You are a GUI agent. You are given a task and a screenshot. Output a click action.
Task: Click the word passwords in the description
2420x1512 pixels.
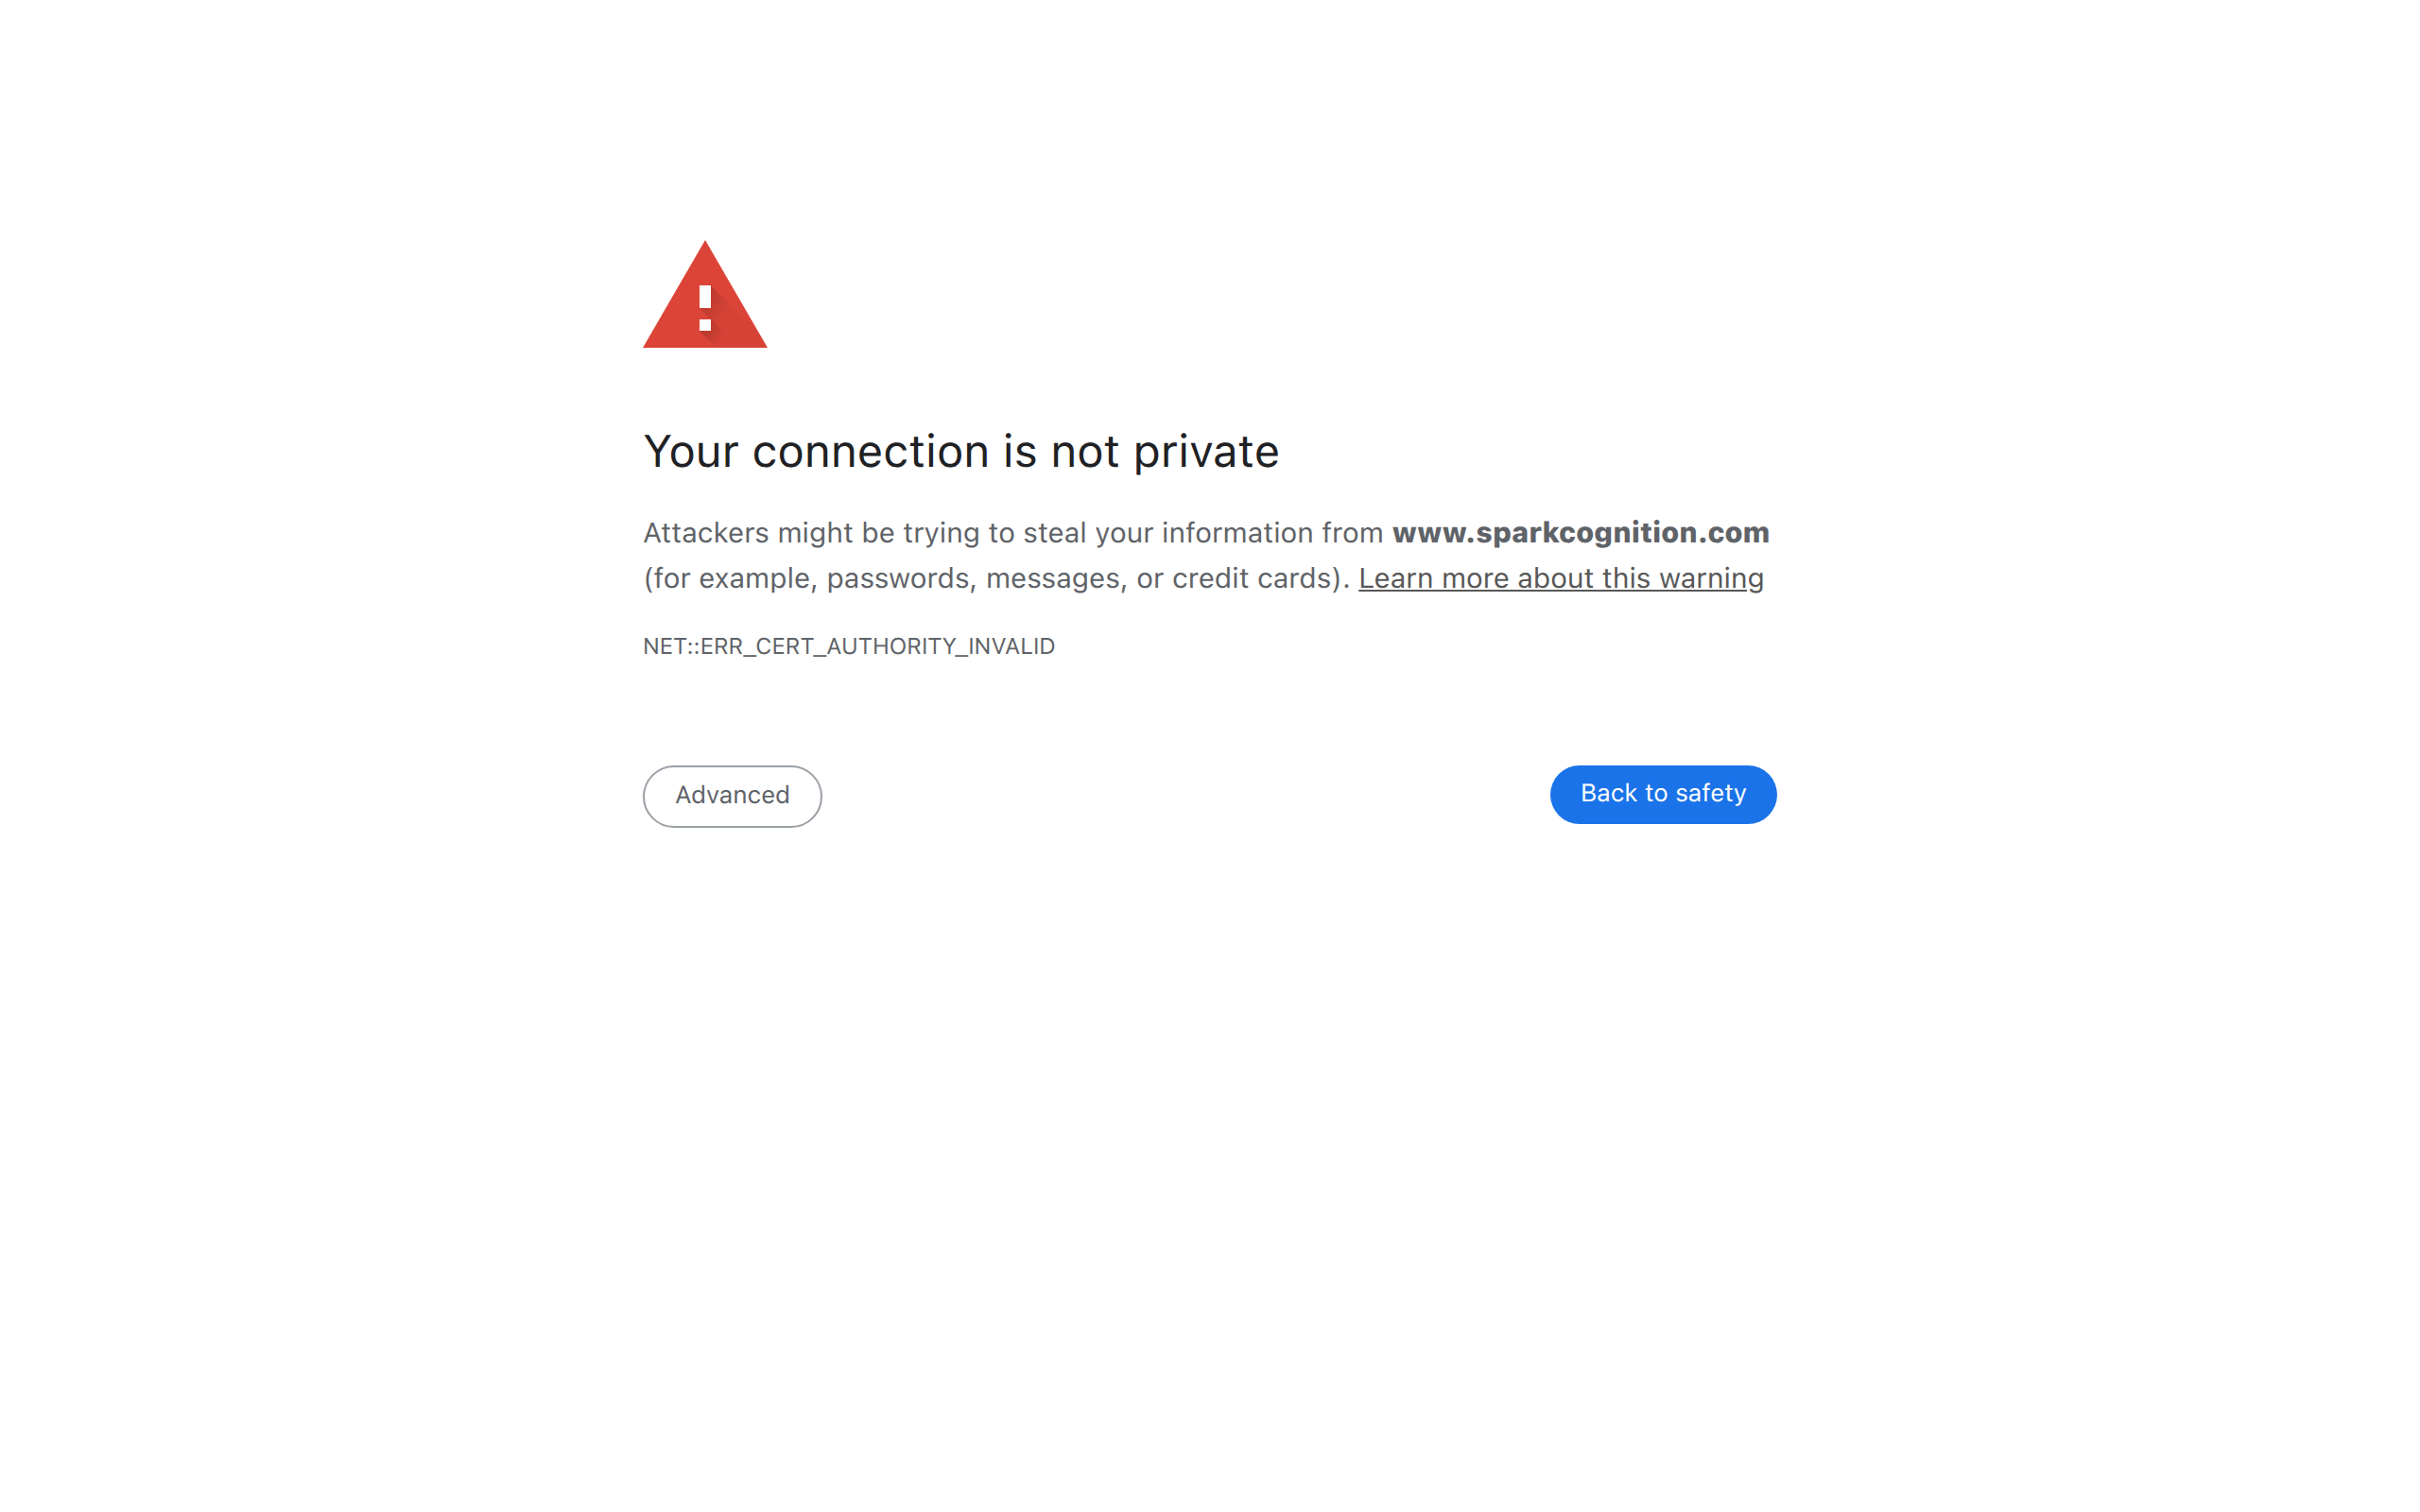[898, 579]
